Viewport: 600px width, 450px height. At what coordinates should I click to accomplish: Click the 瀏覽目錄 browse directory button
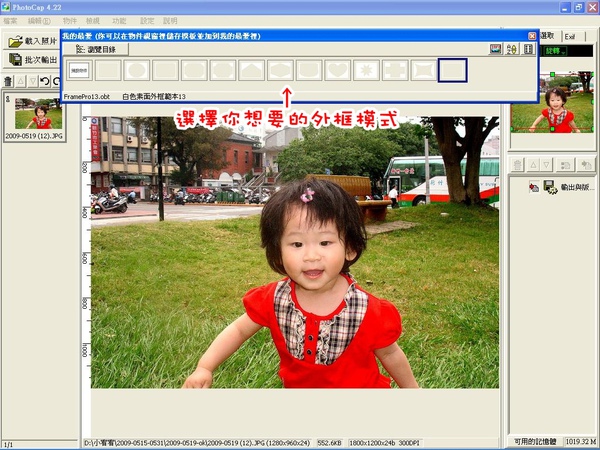pyautogui.click(x=96, y=49)
